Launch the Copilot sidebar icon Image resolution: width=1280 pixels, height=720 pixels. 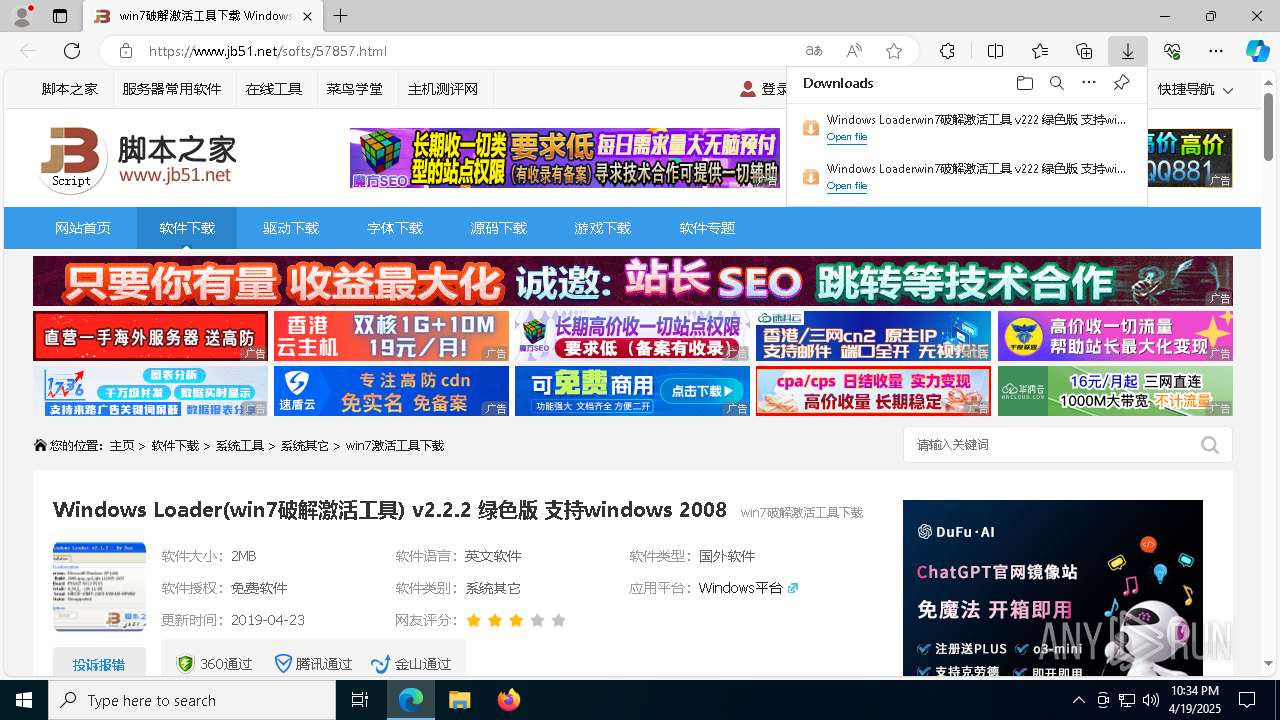click(x=1257, y=51)
